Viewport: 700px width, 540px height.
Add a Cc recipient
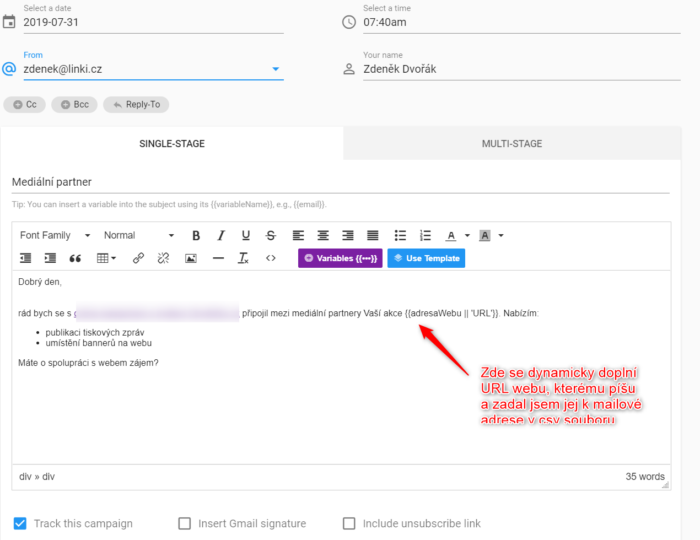tap(25, 104)
